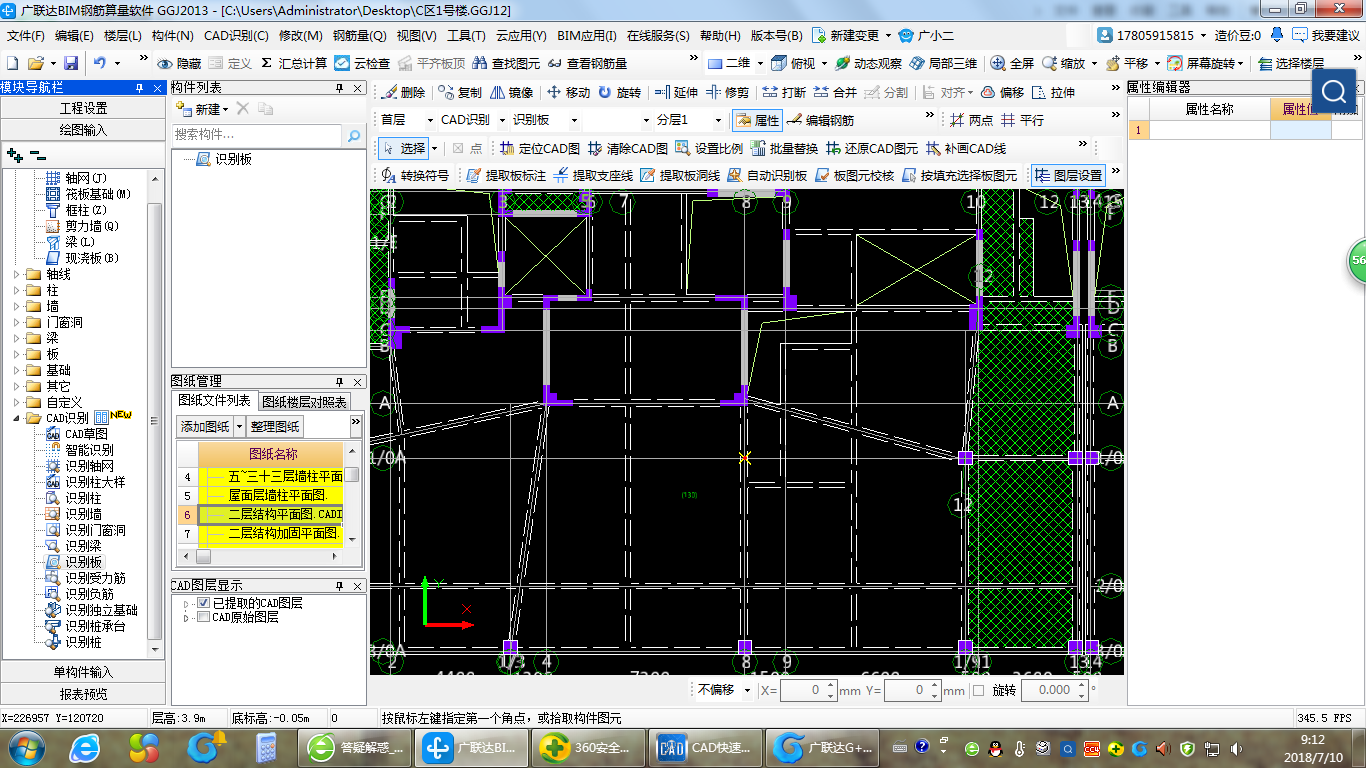
Task: Open Internet Explorer from the taskbar
Action: [84, 746]
